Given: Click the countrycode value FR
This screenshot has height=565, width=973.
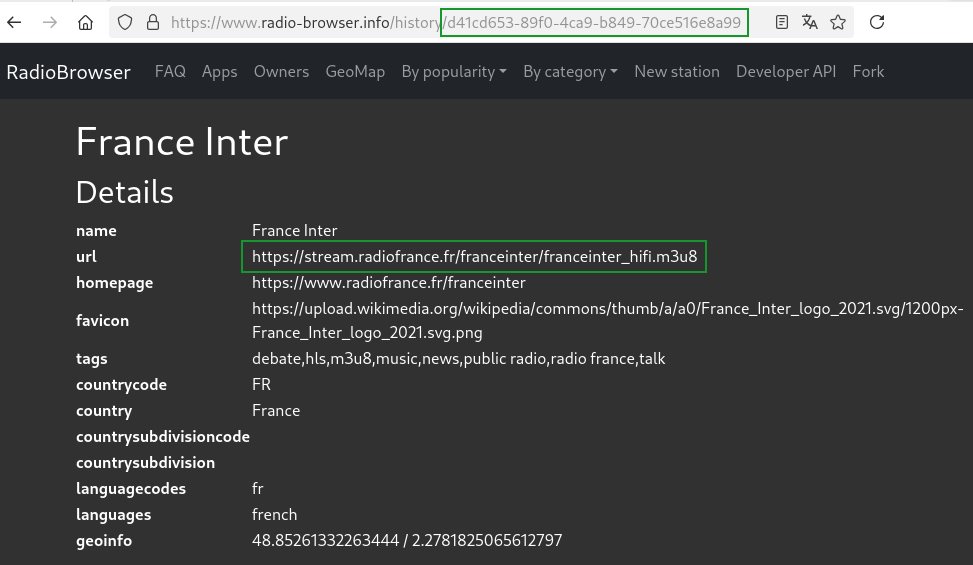Looking at the screenshot, I should 261,385.
